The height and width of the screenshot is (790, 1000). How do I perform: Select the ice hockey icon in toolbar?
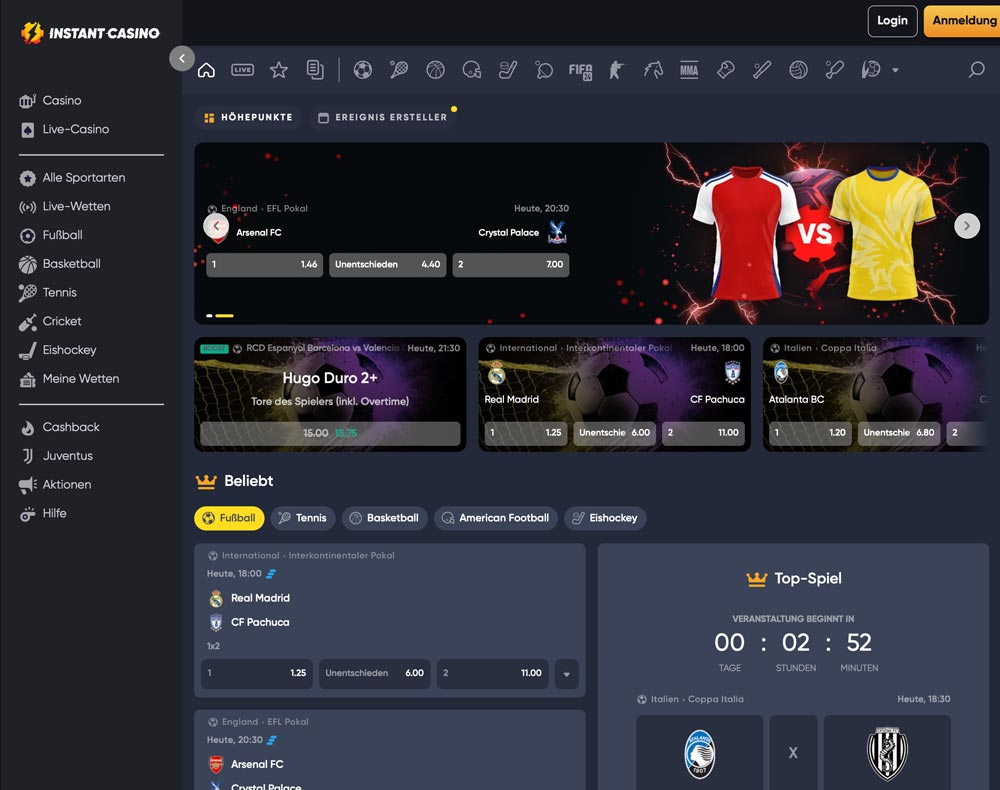coord(508,69)
